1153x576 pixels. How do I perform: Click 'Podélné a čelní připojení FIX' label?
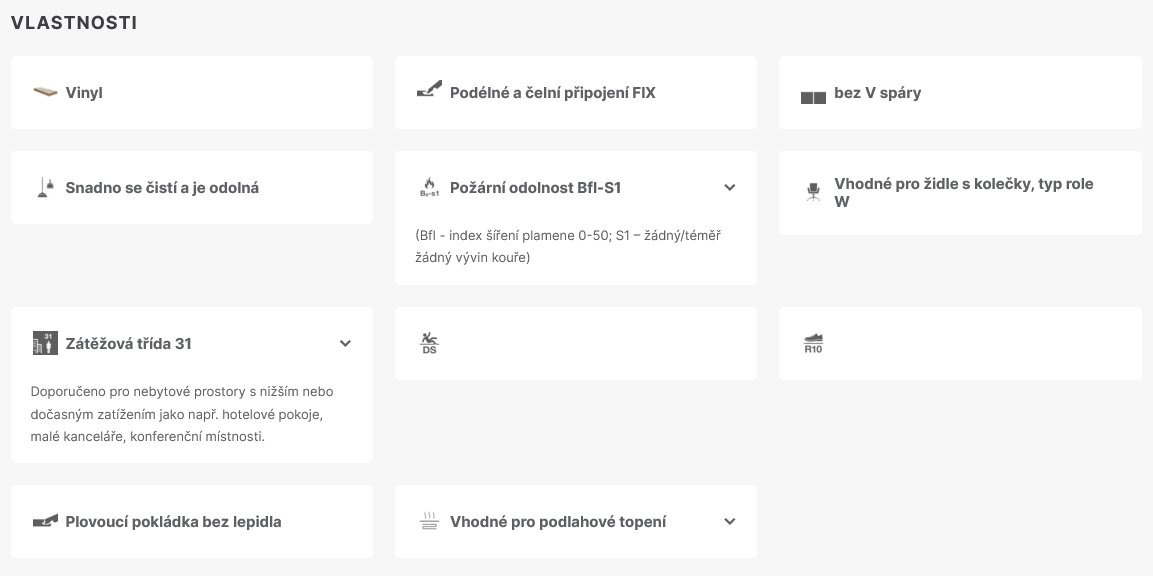[x=553, y=93]
